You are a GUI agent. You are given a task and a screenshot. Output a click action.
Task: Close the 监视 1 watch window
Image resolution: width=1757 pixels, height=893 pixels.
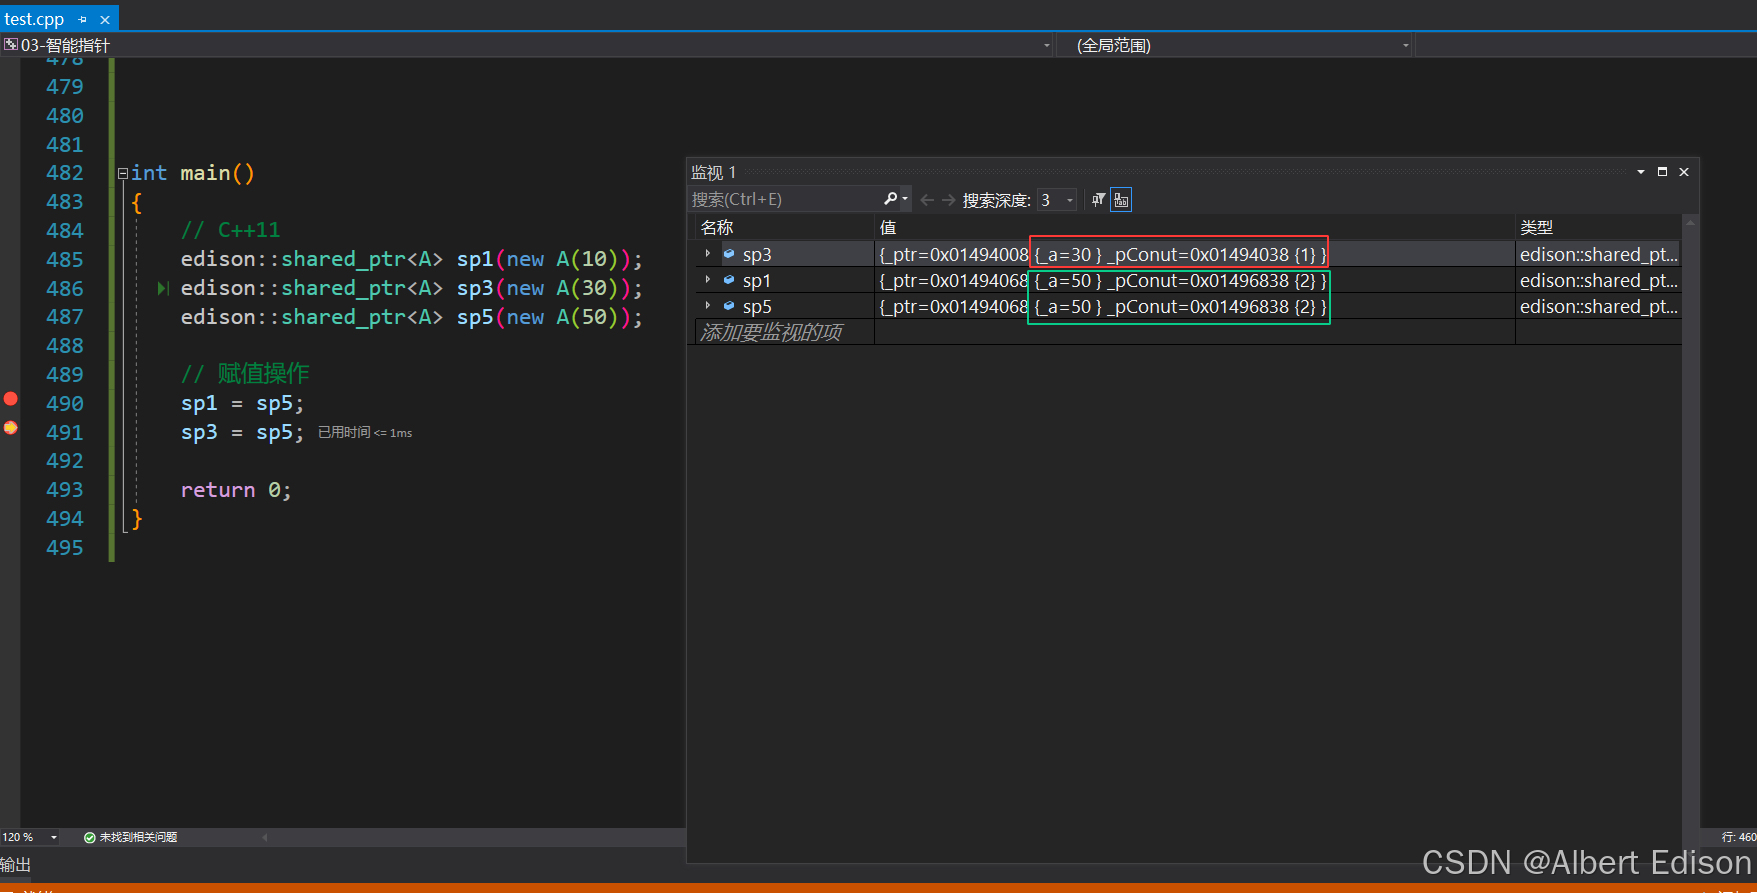(x=1684, y=172)
